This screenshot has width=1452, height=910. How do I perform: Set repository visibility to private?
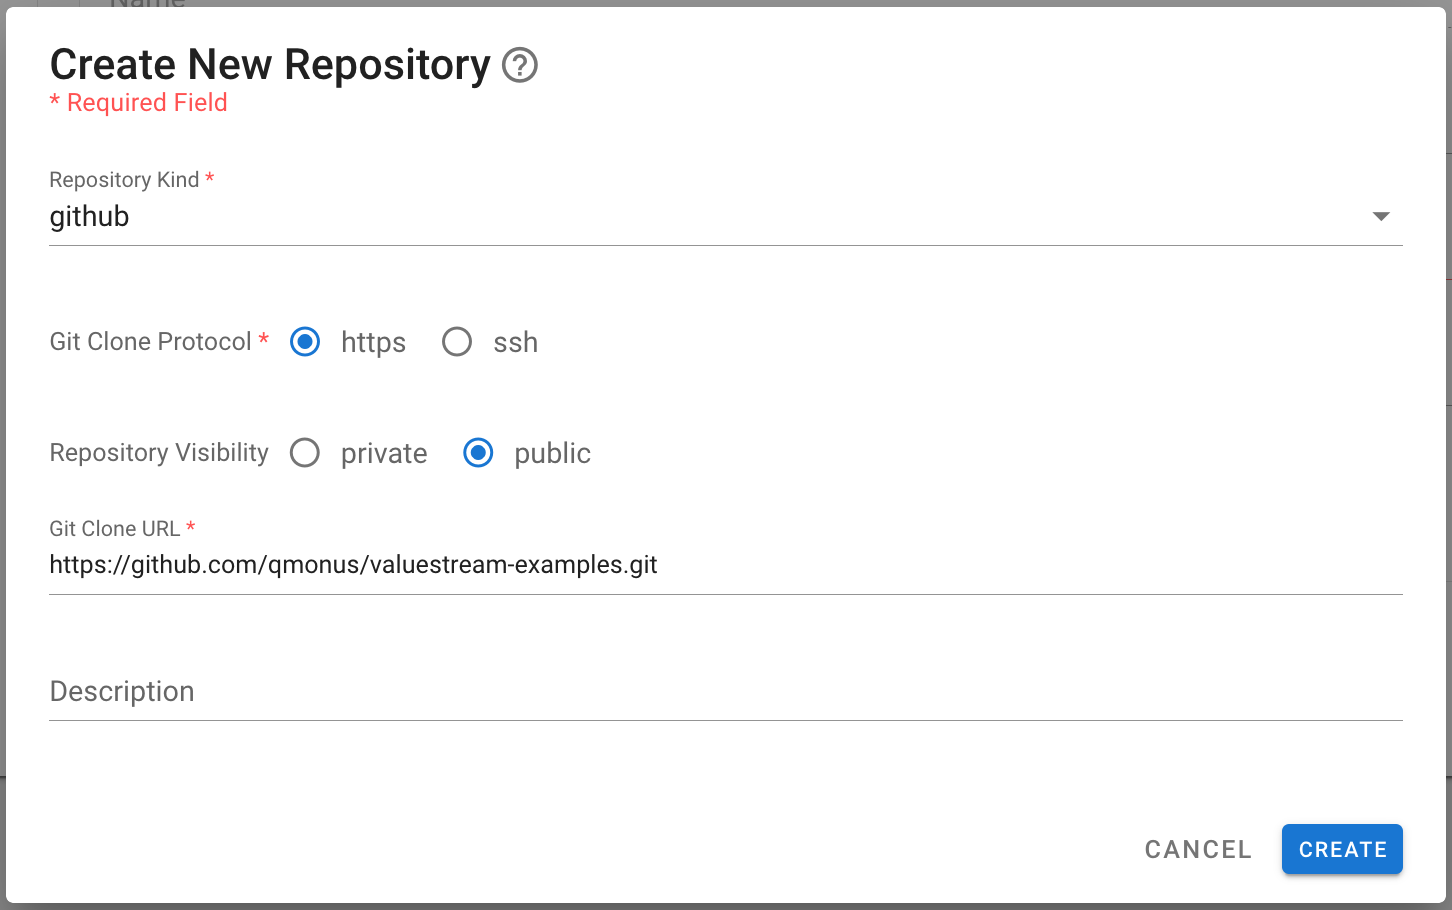(x=305, y=453)
